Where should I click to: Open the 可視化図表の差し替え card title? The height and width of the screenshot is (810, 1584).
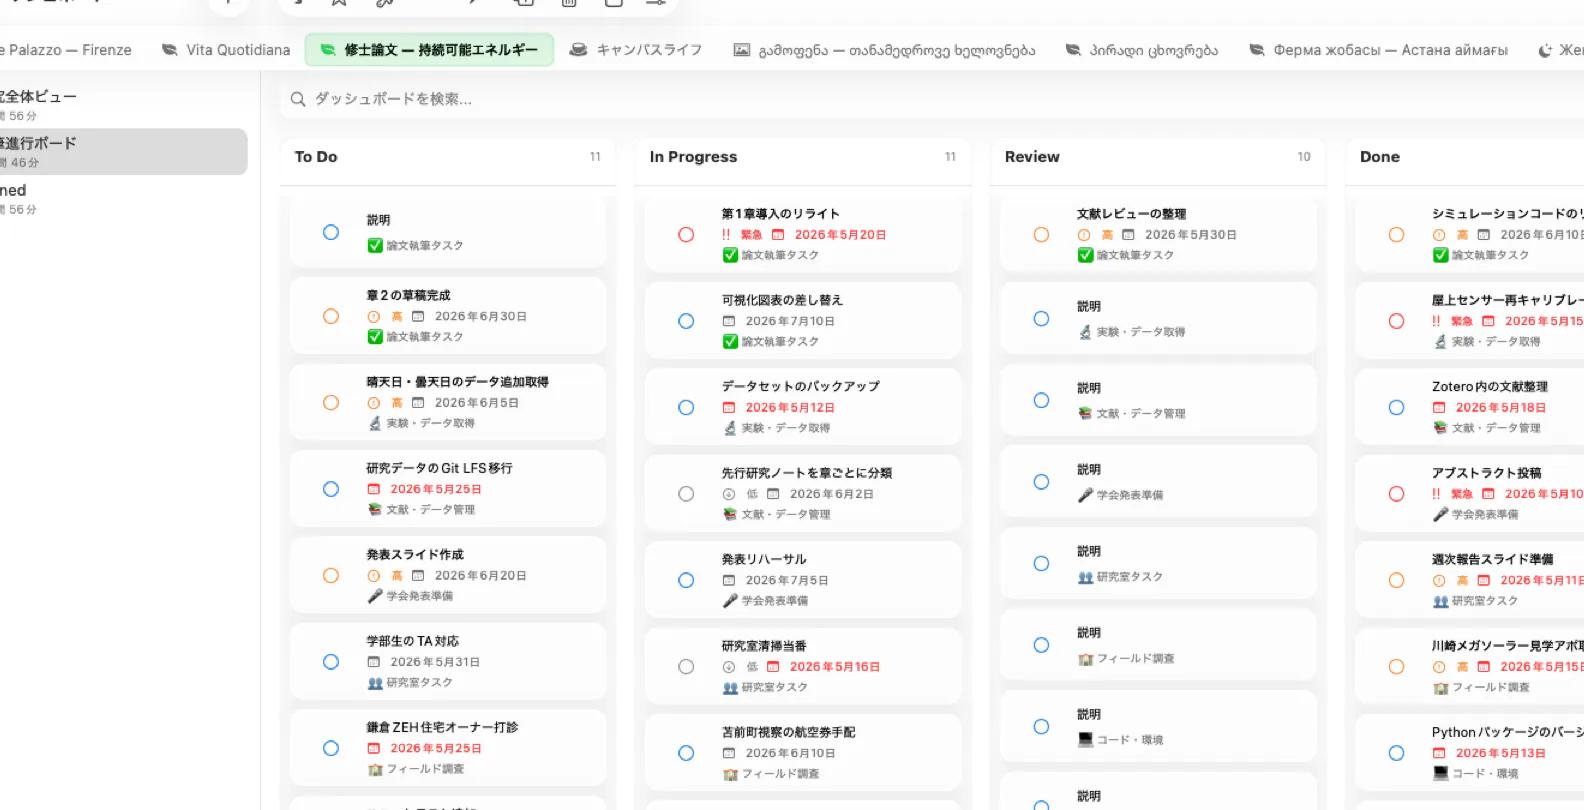point(782,300)
